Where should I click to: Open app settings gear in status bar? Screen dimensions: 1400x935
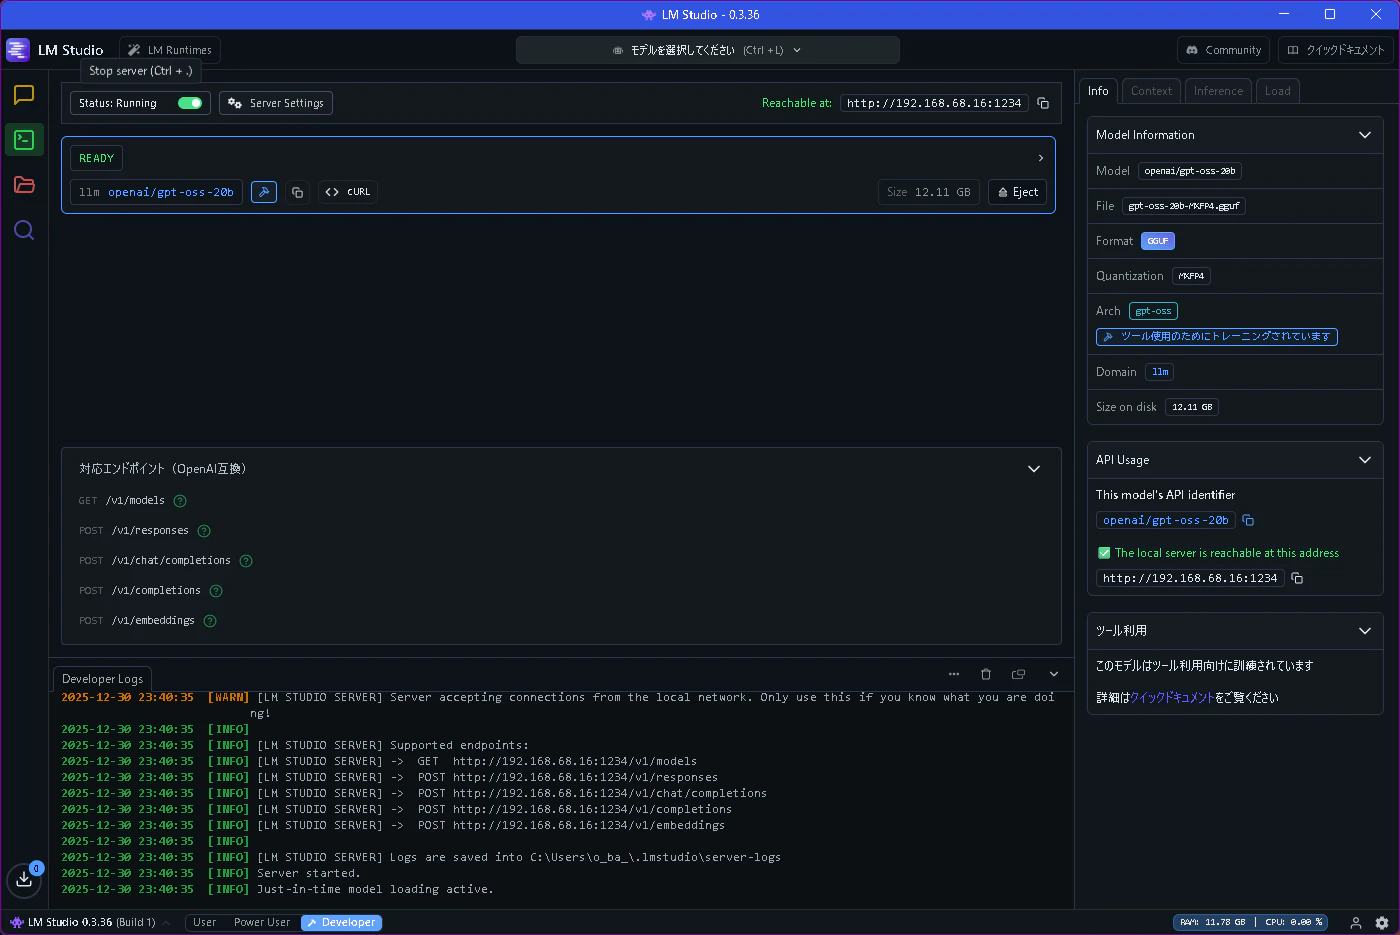1382,922
